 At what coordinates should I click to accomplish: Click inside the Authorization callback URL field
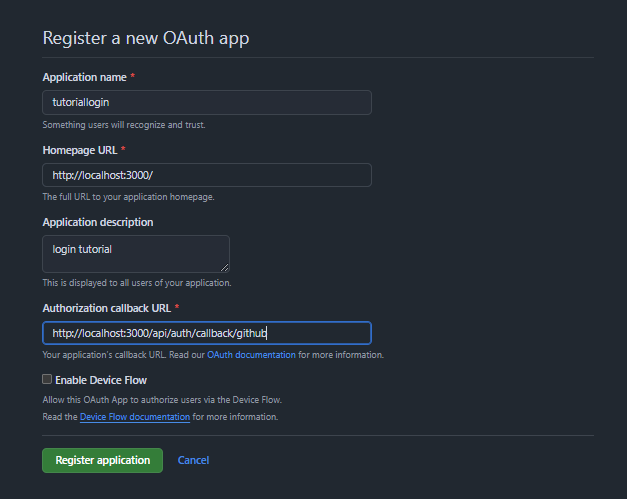pyautogui.click(x=207, y=333)
